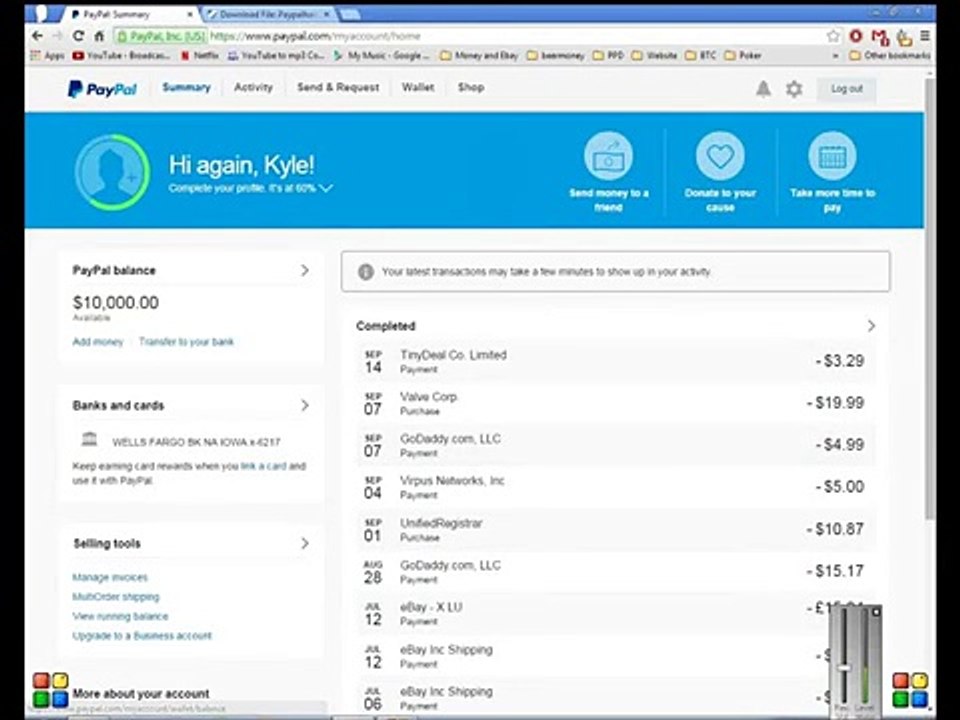Click WELLS FARGO BK NA IOWA account
This screenshot has width=960, height=720.
point(196,441)
